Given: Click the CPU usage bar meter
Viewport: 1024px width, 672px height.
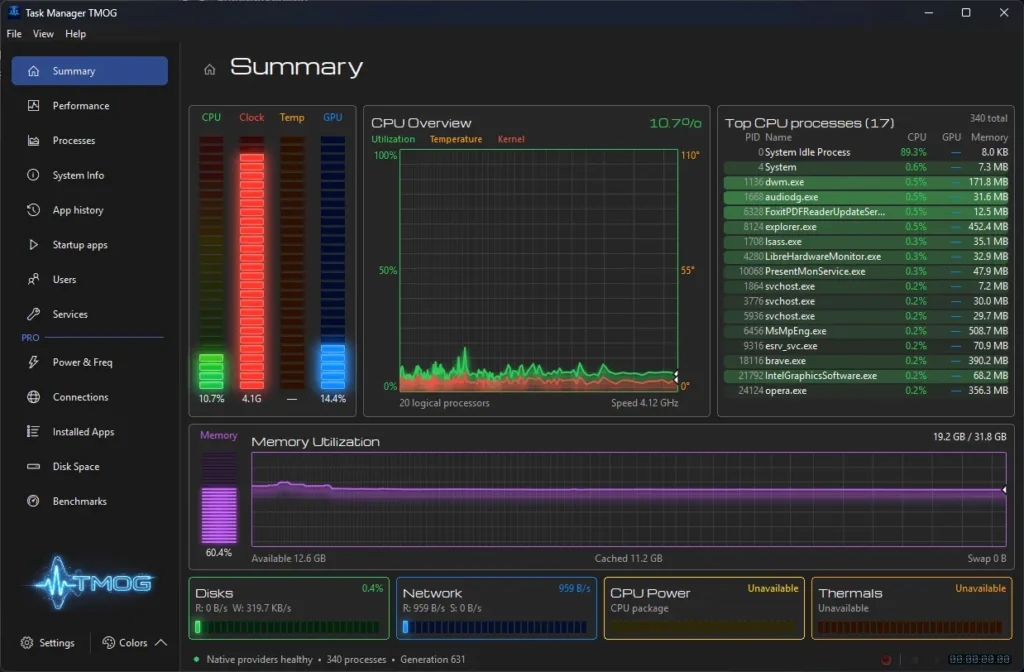Looking at the screenshot, I should tap(211, 263).
